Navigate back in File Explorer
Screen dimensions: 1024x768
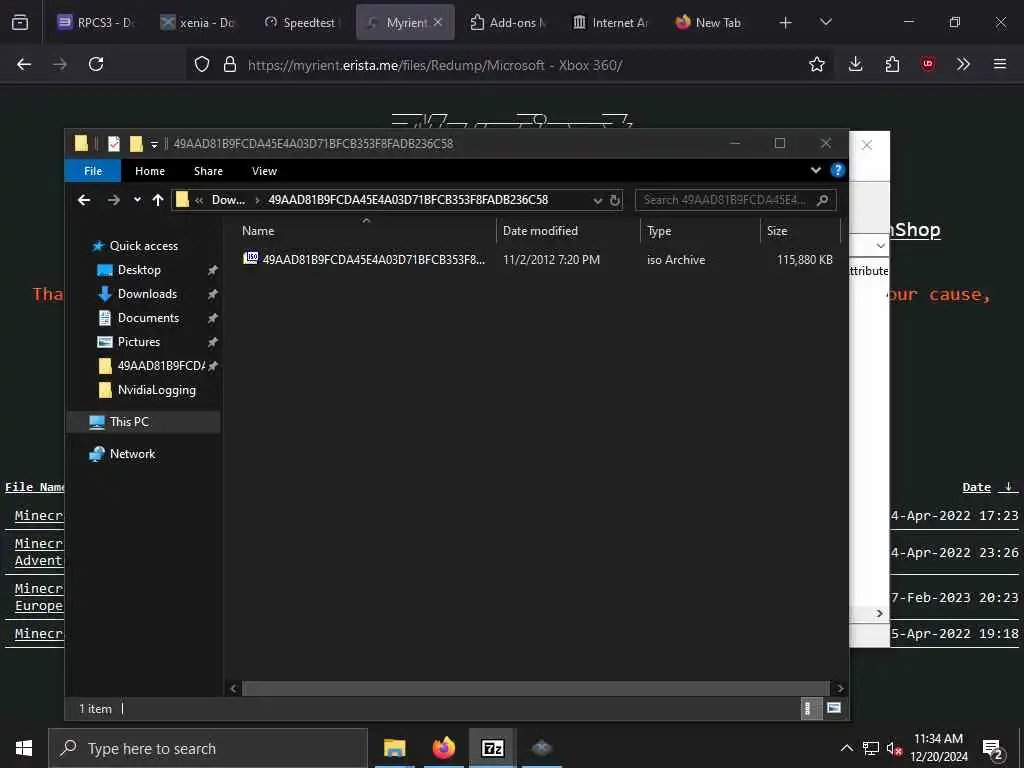[x=84, y=200]
